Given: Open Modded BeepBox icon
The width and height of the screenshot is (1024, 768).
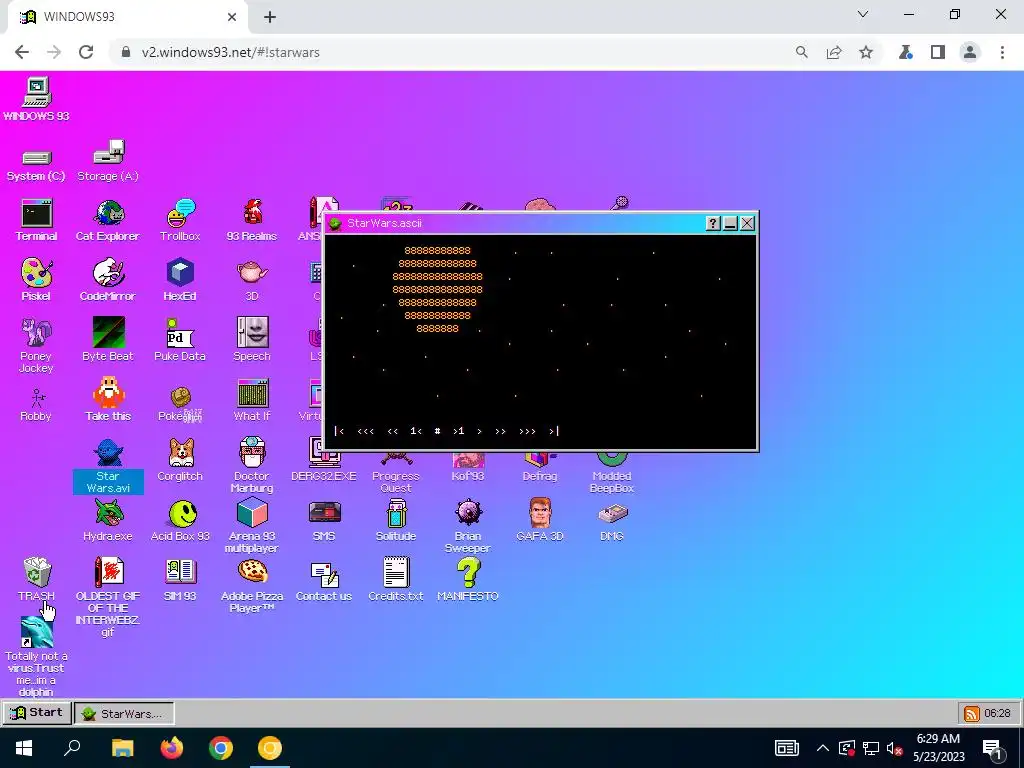Looking at the screenshot, I should pos(612,458).
